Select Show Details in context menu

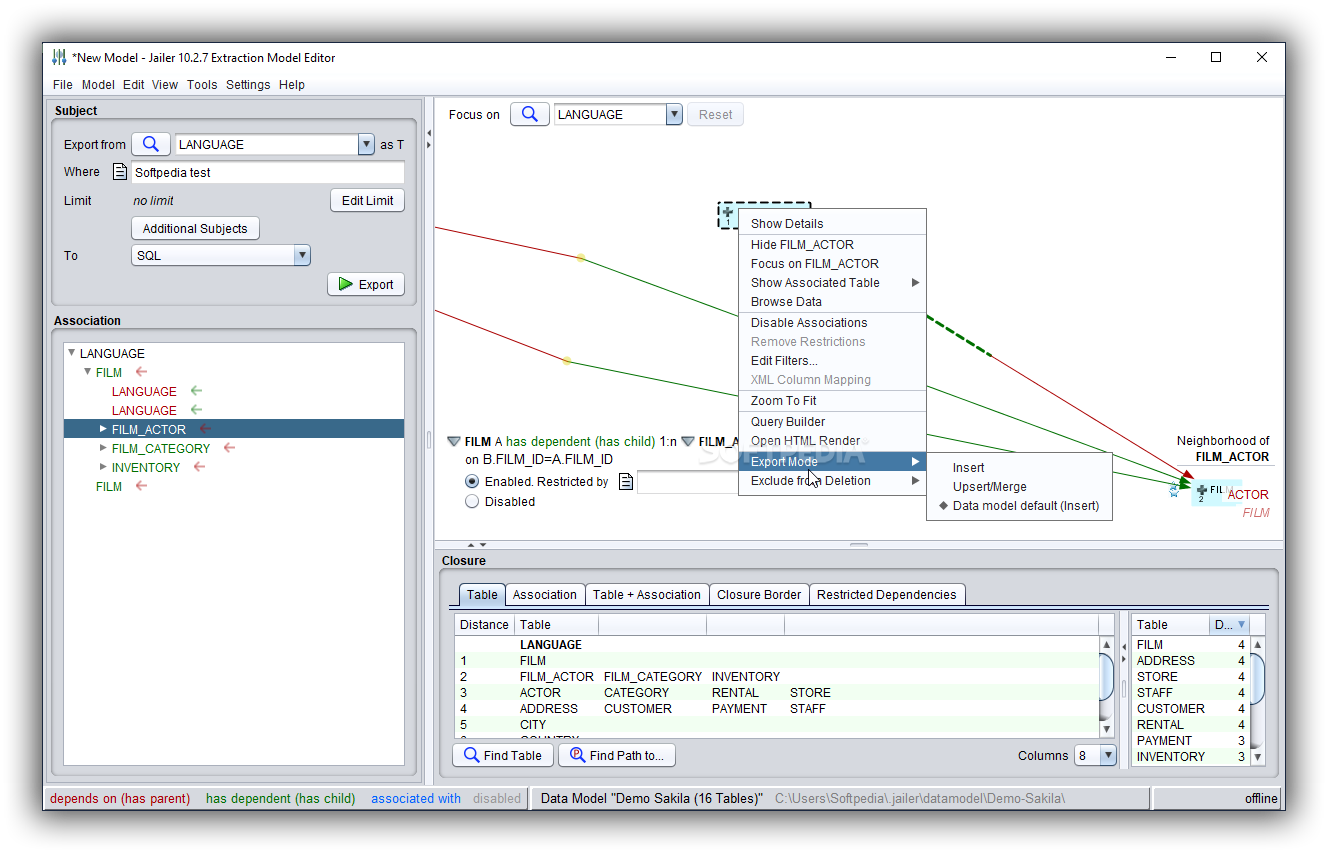pos(832,223)
